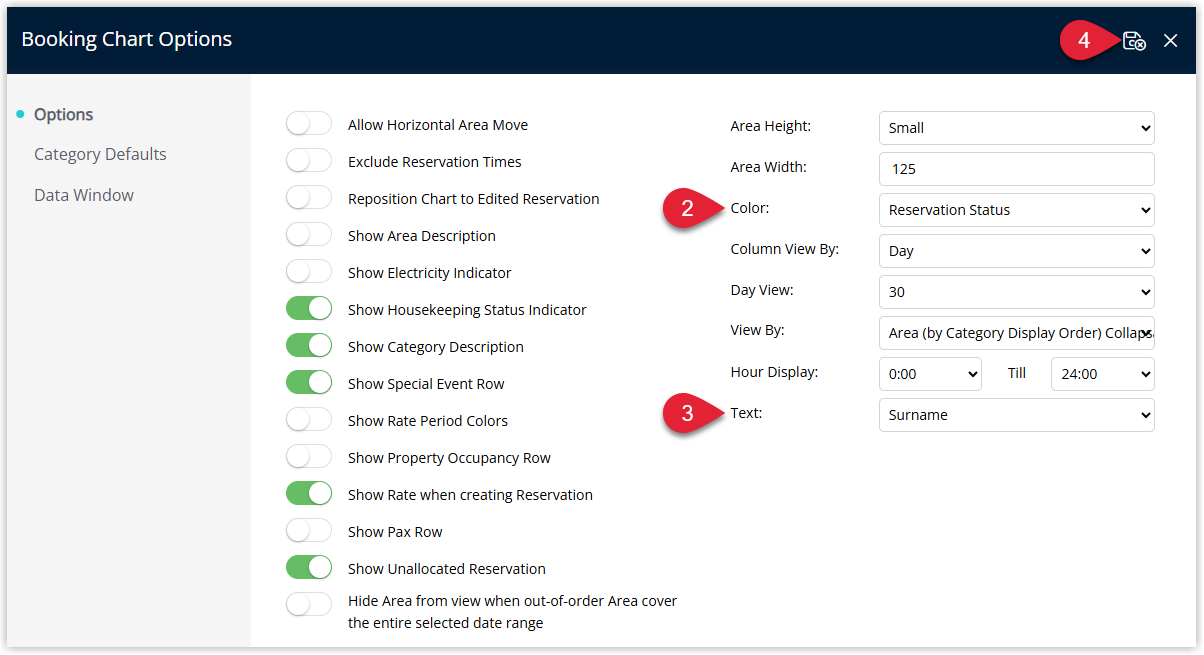Open the Area Height dropdown
The image size is (1204, 655).
tap(1016, 128)
